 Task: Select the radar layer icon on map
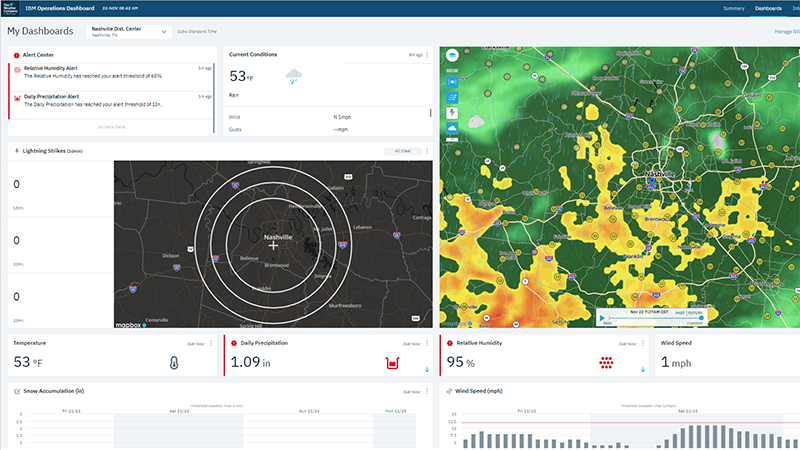click(452, 83)
